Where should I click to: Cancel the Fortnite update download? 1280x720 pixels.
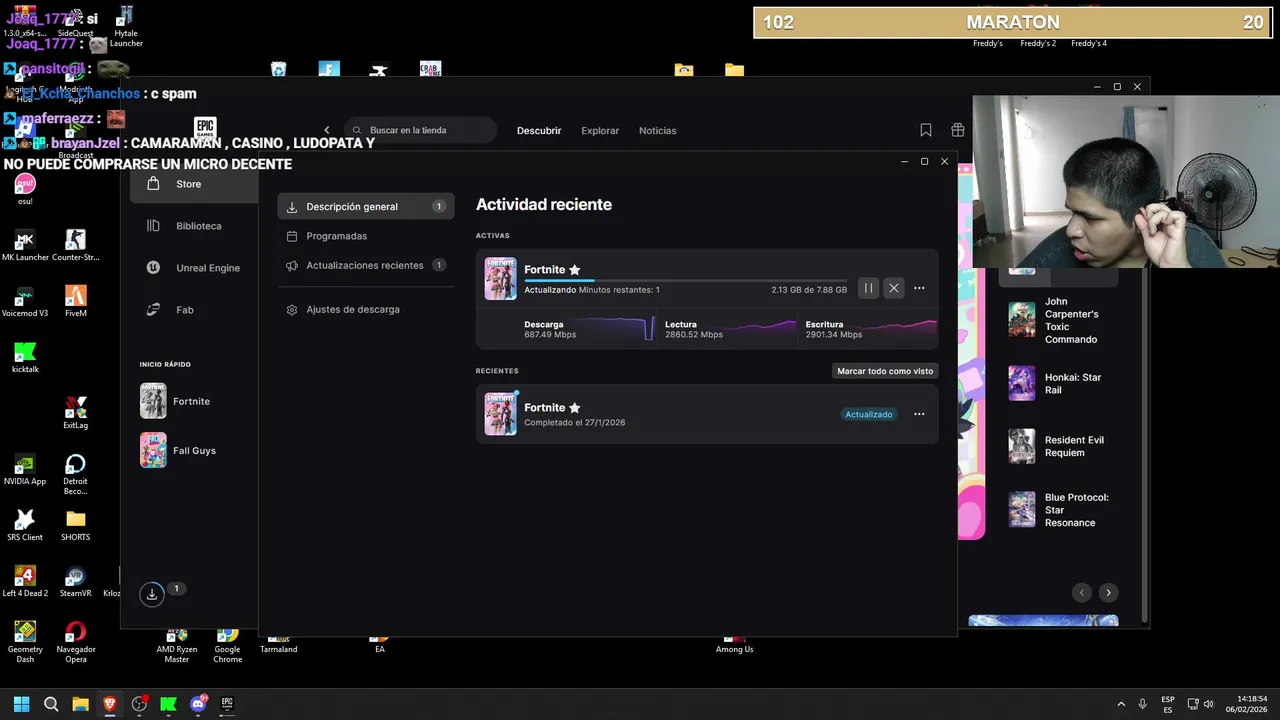click(894, 288)
